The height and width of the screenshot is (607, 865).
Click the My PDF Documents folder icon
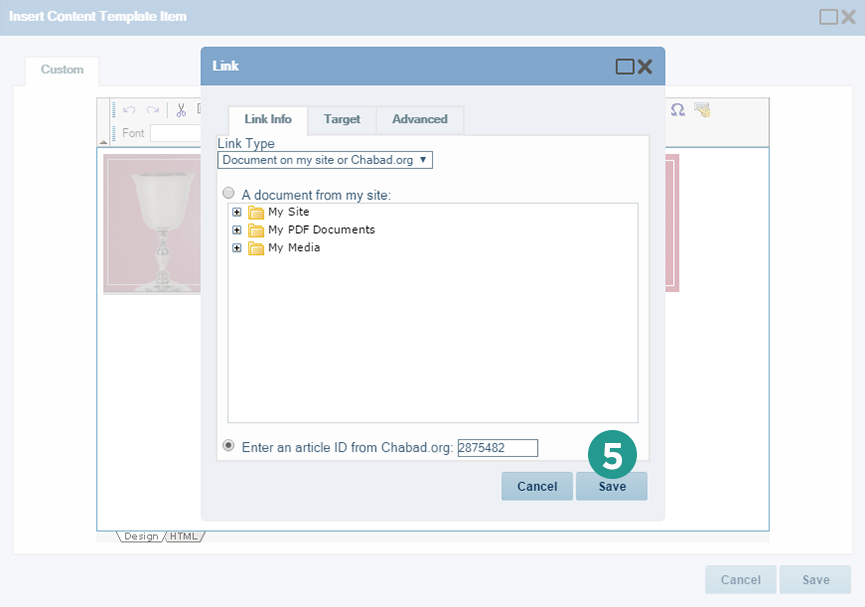tap(256, 230)
